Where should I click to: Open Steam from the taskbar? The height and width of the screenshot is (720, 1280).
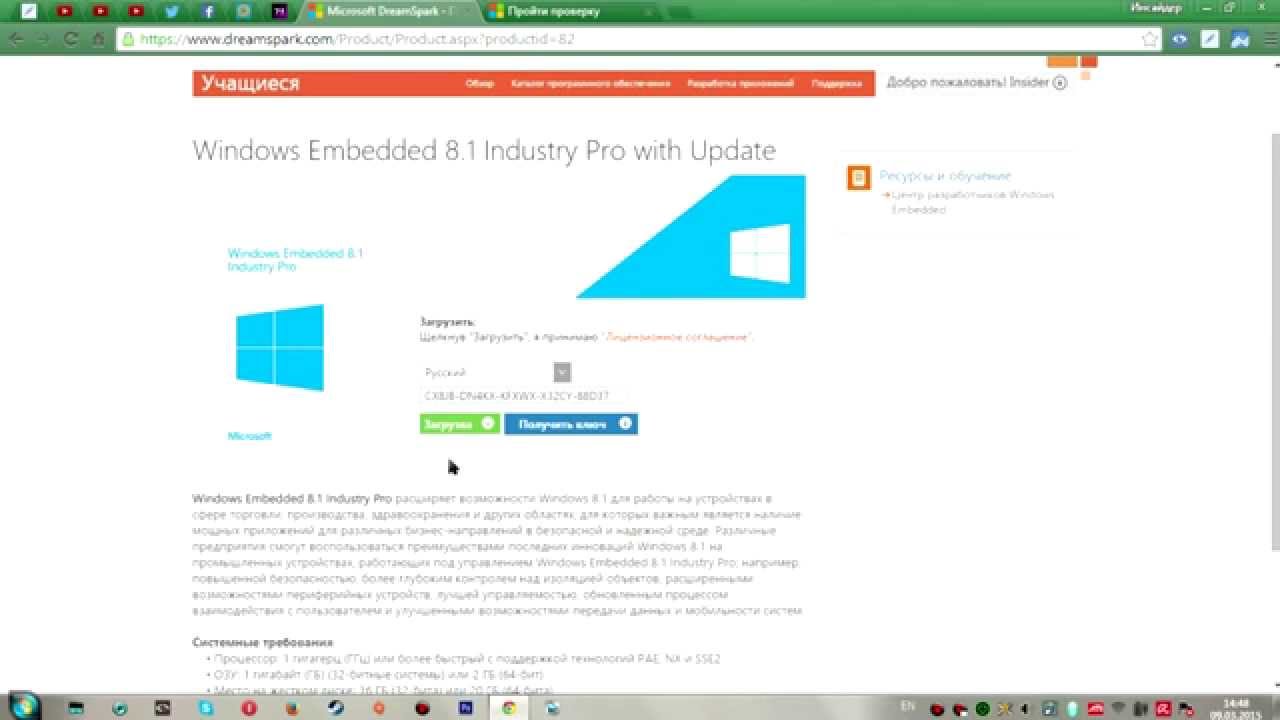coord(335,707)
